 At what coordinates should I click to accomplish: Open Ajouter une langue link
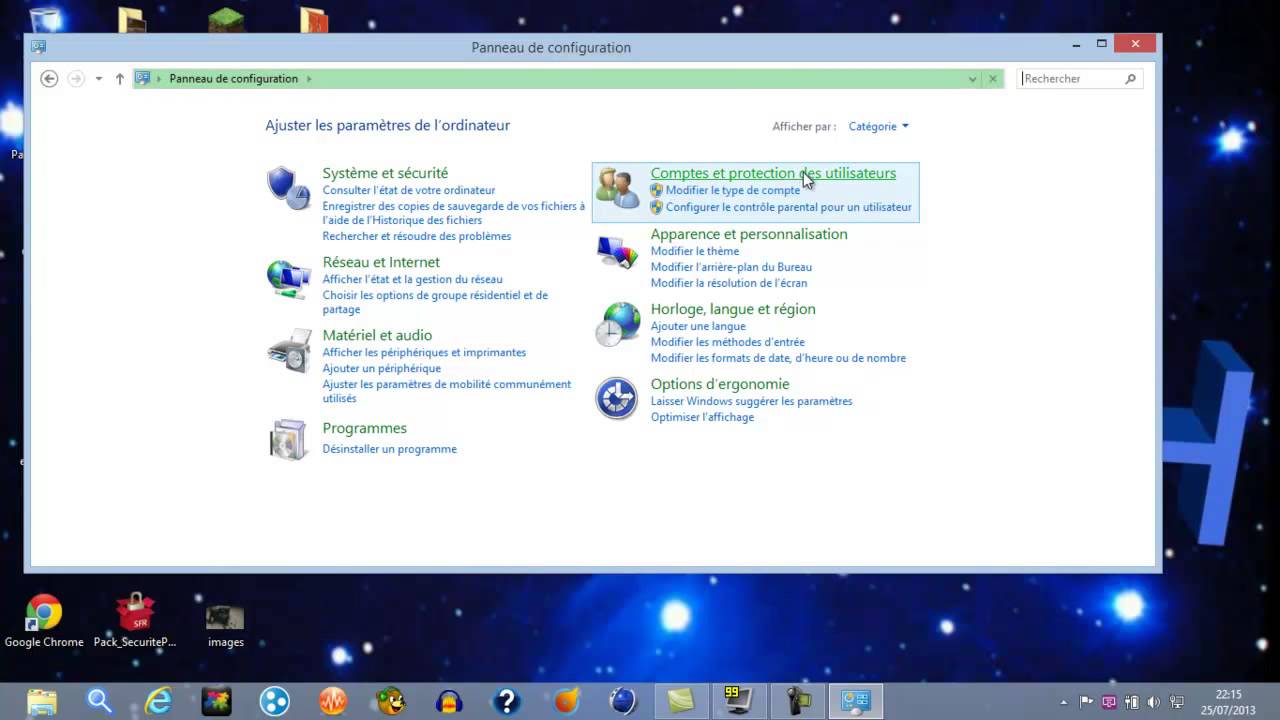click(x=698, y=326)
